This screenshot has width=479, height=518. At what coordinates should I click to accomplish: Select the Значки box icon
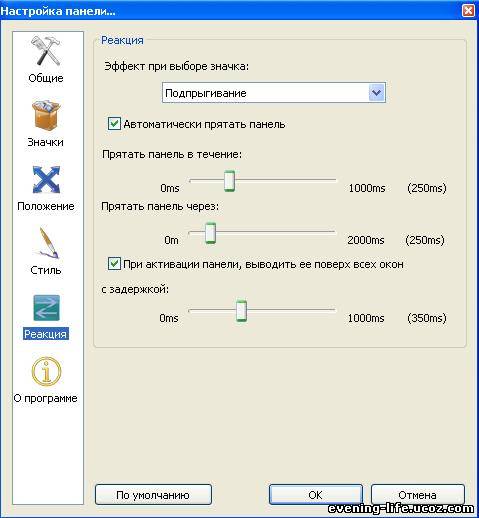(46, 115)
